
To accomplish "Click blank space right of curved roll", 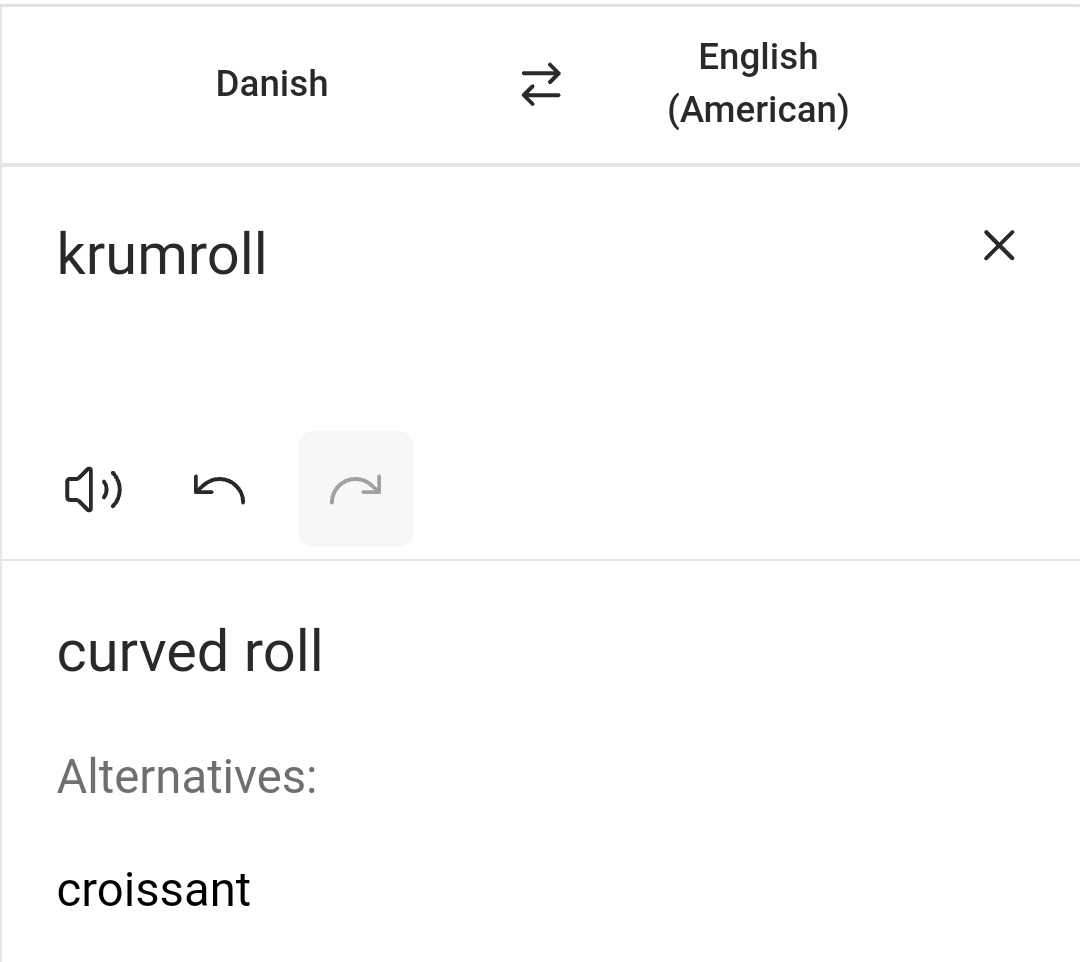I will click(689, 651).
